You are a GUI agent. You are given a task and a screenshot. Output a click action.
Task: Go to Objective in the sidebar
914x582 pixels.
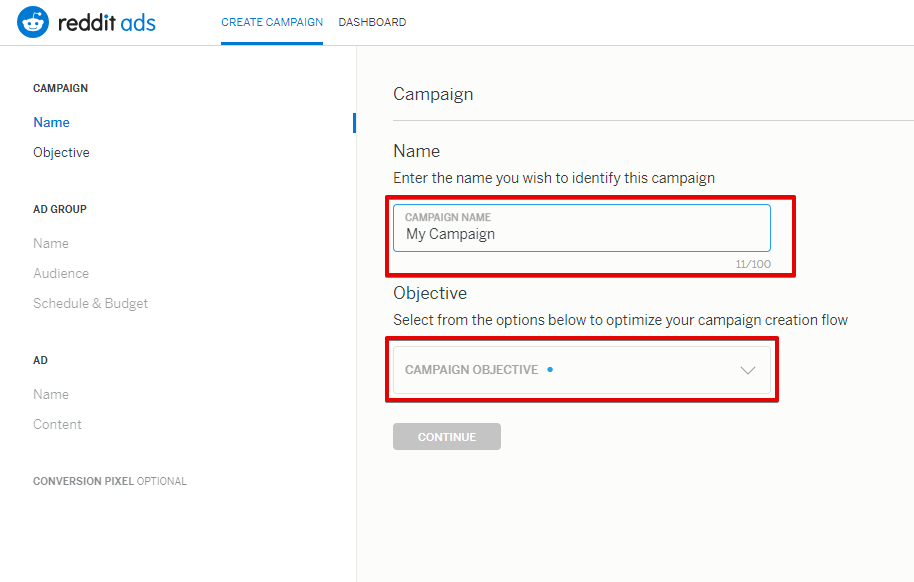click(61, 152)
